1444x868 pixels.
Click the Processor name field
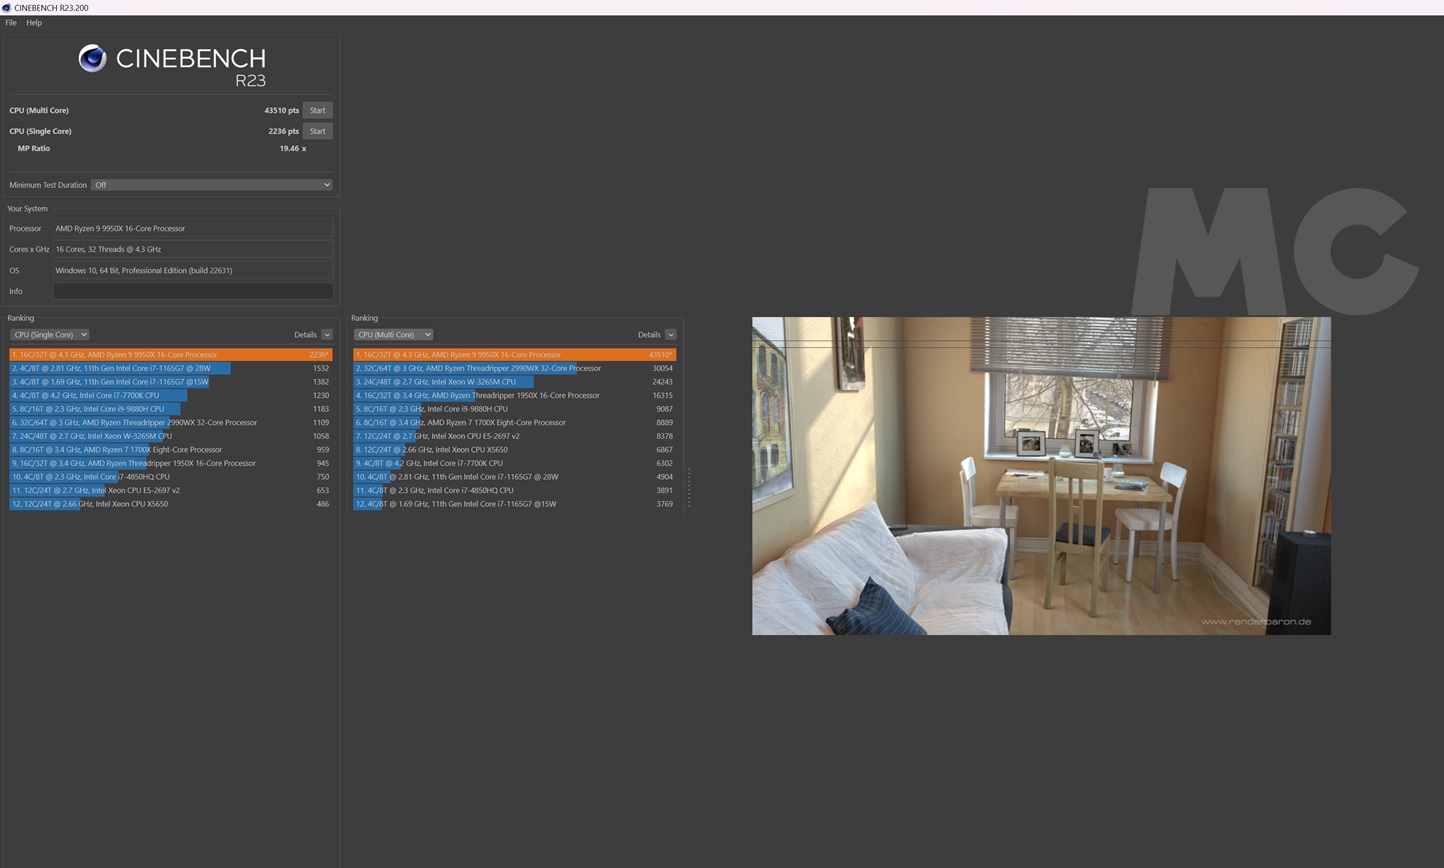tap(192, 229)
